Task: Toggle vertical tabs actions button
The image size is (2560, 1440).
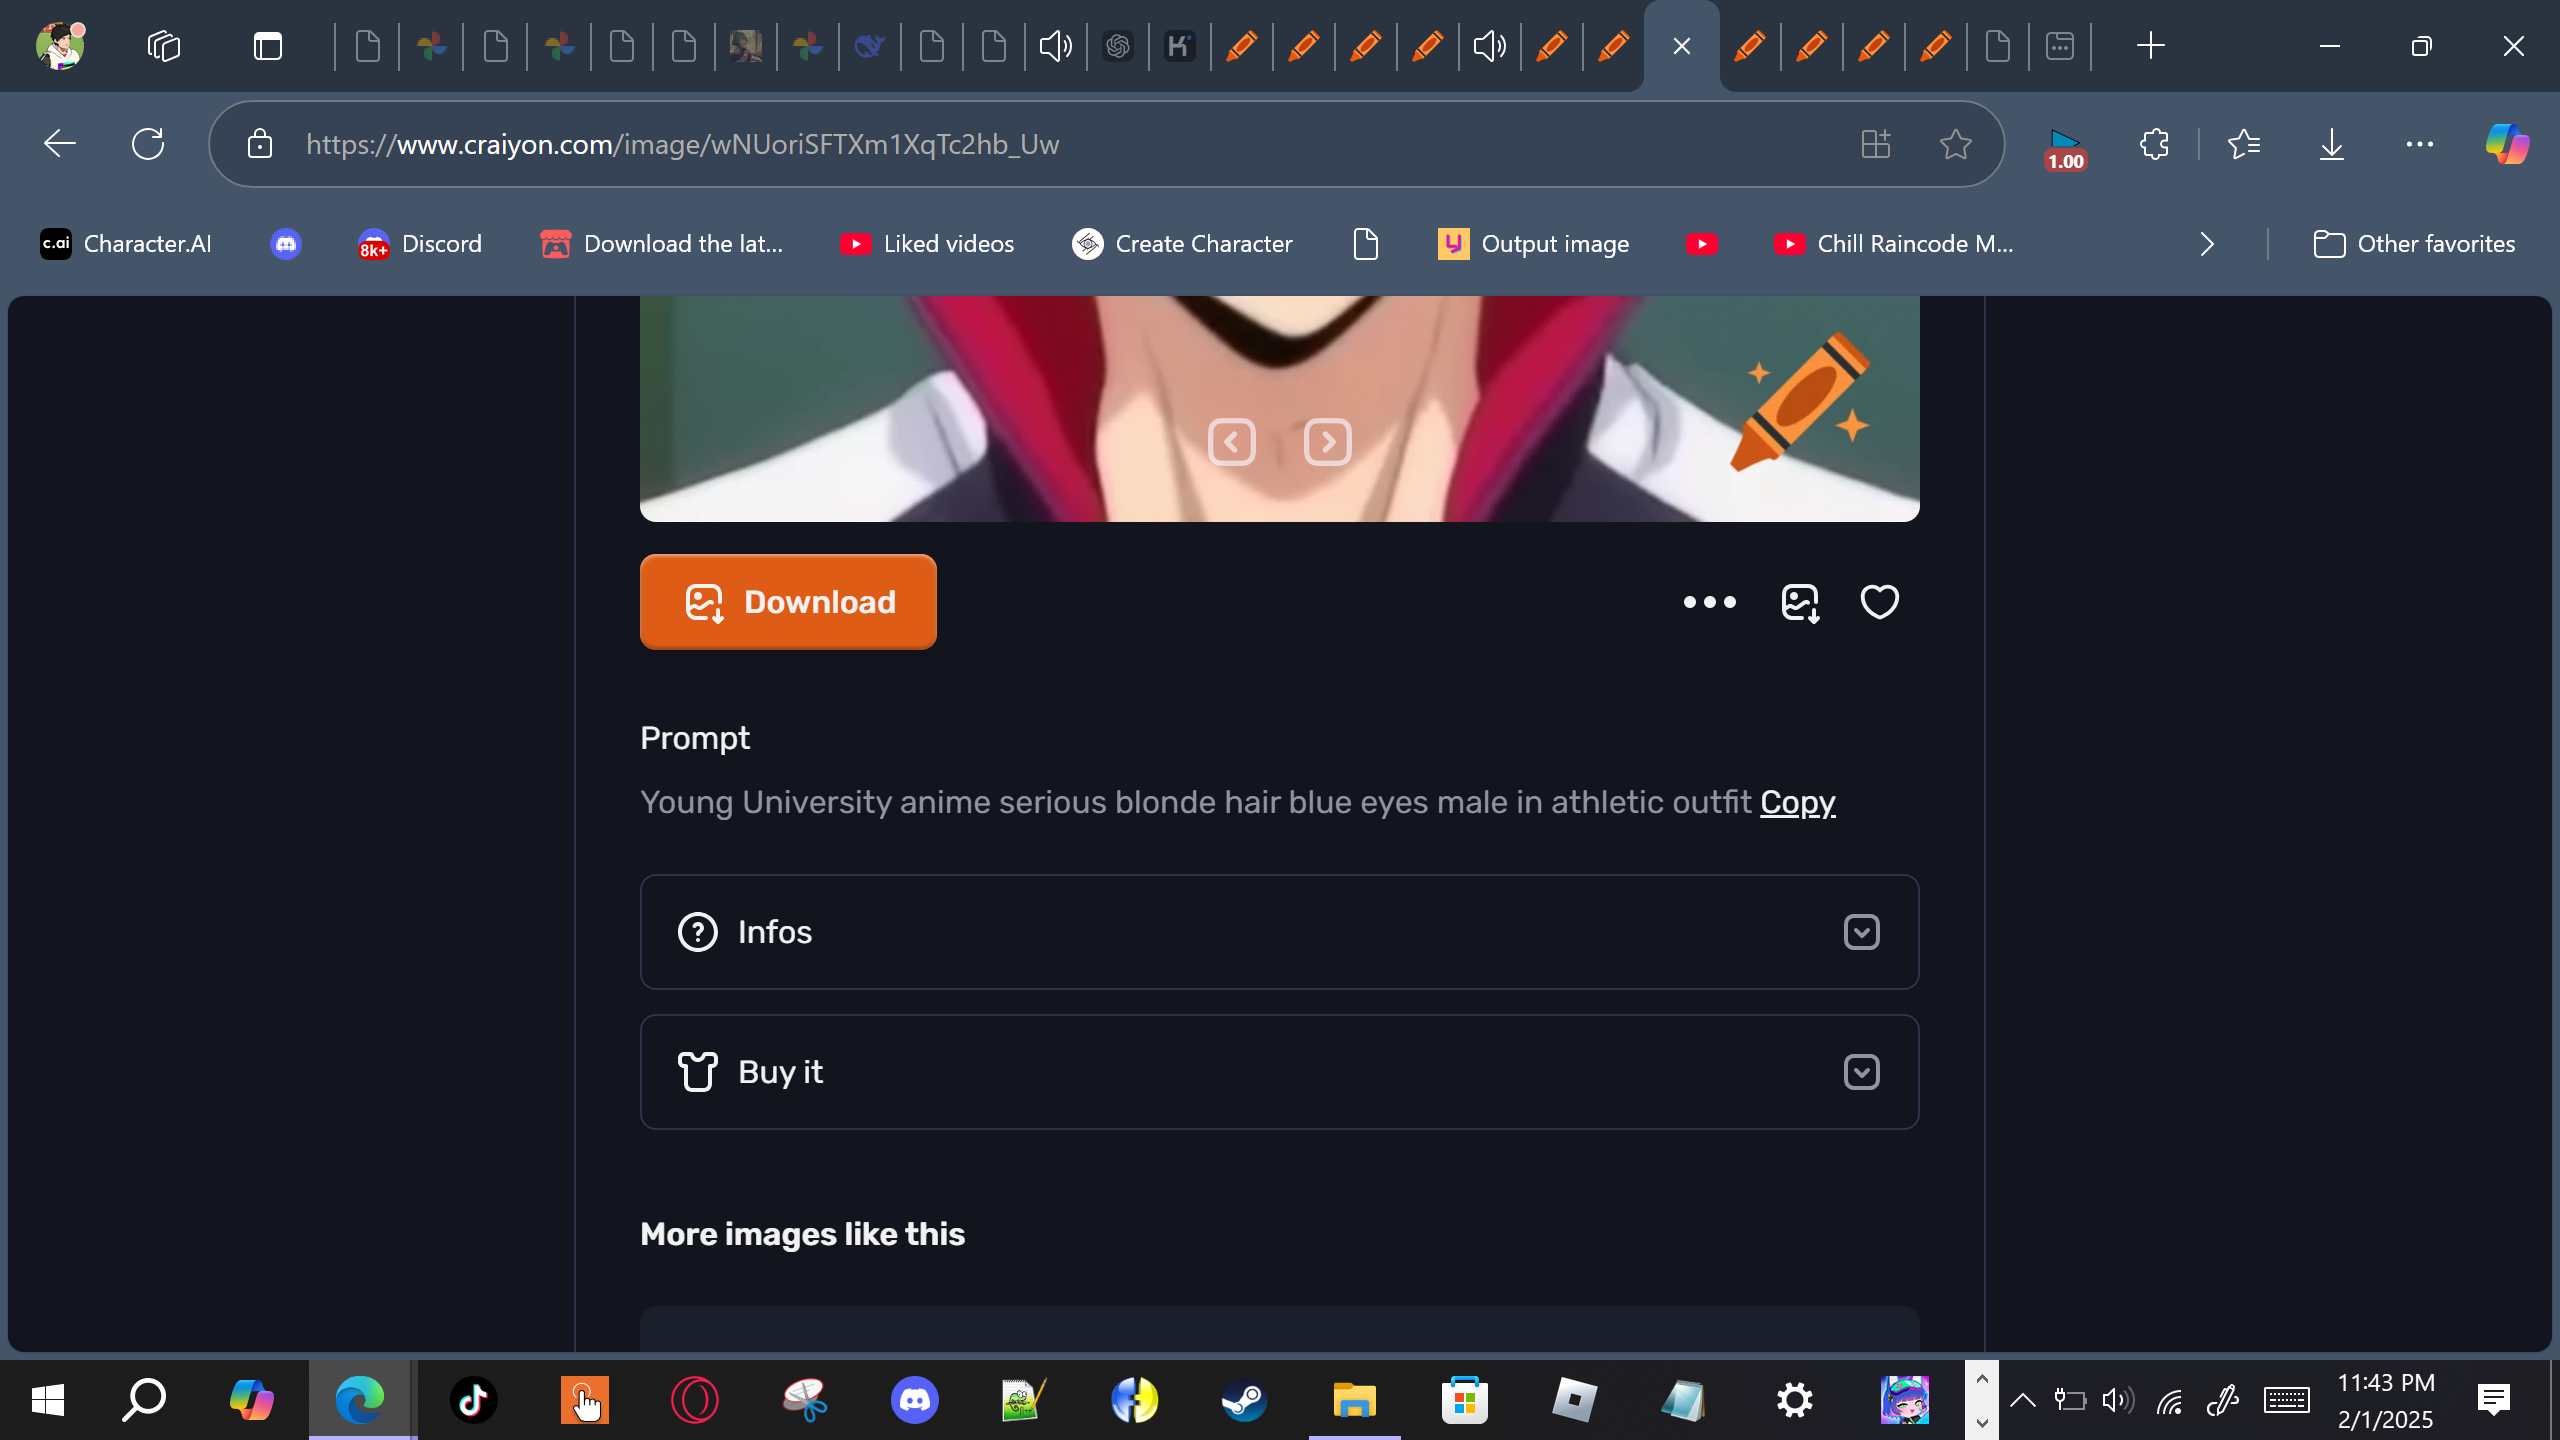Action: click(x=267, y=46)
